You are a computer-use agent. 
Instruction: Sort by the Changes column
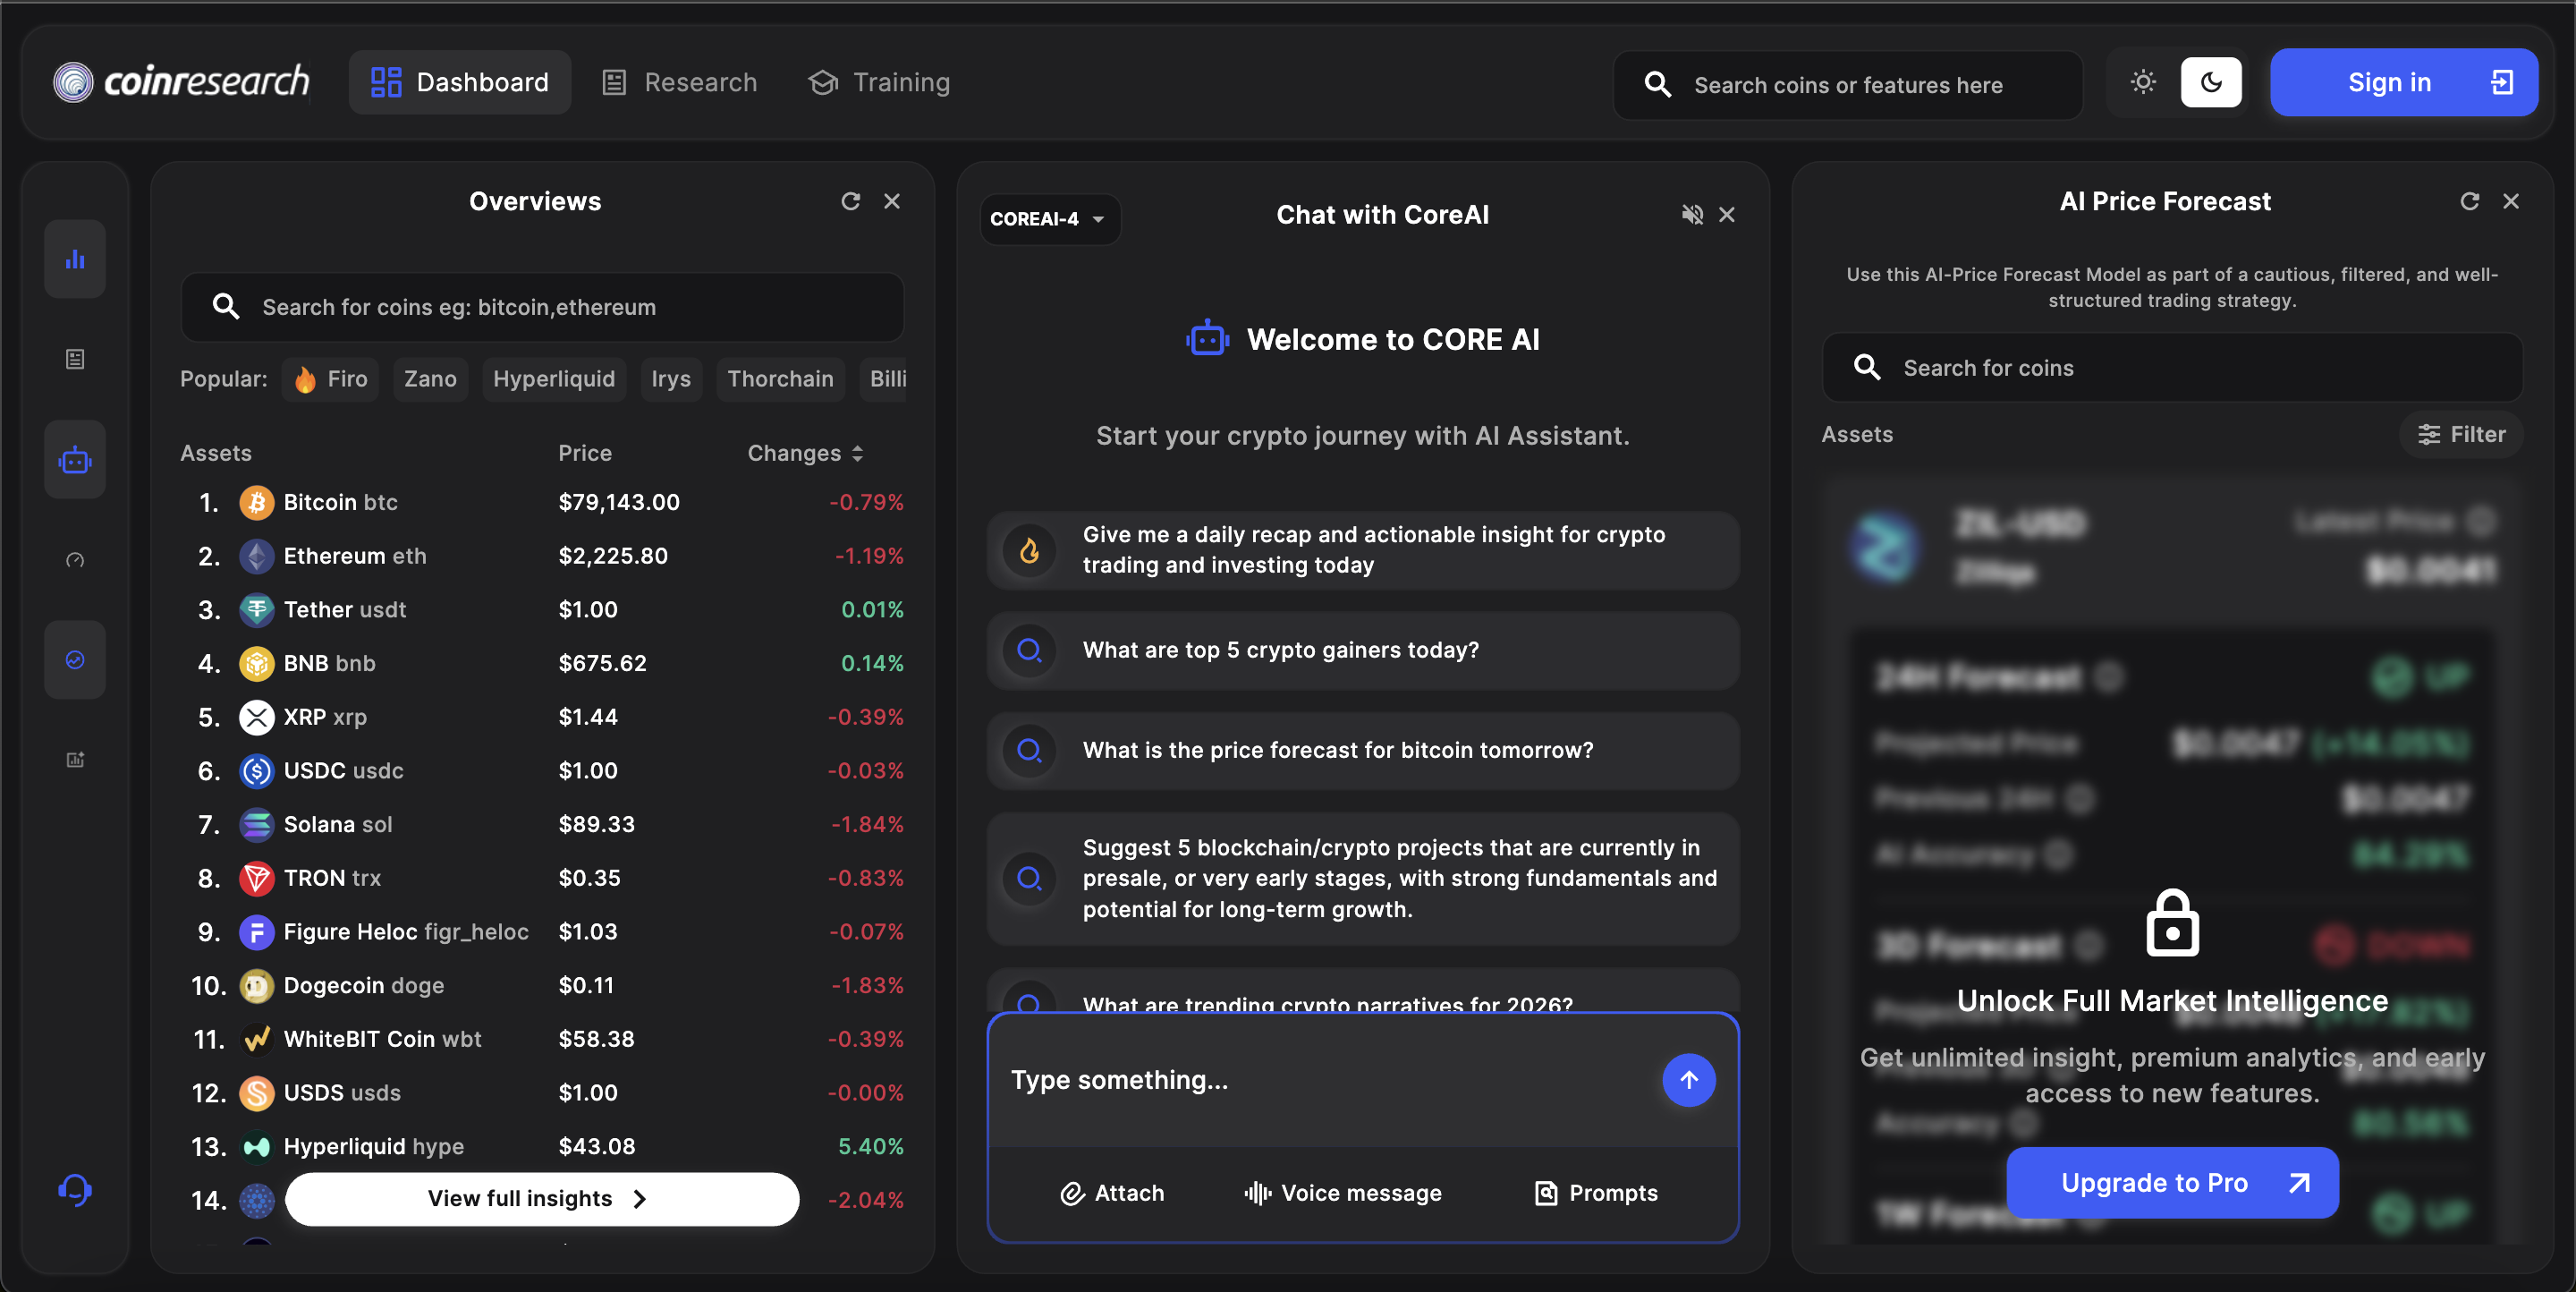click(805, 453)
